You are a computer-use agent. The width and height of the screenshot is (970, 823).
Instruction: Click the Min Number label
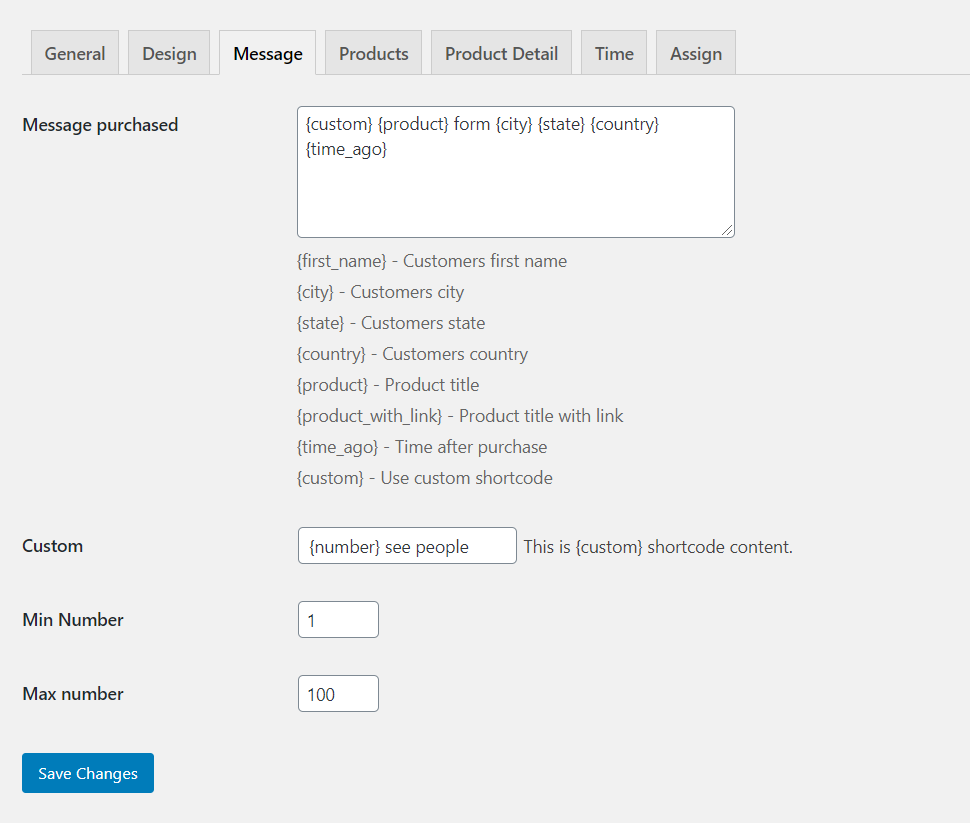73,619
